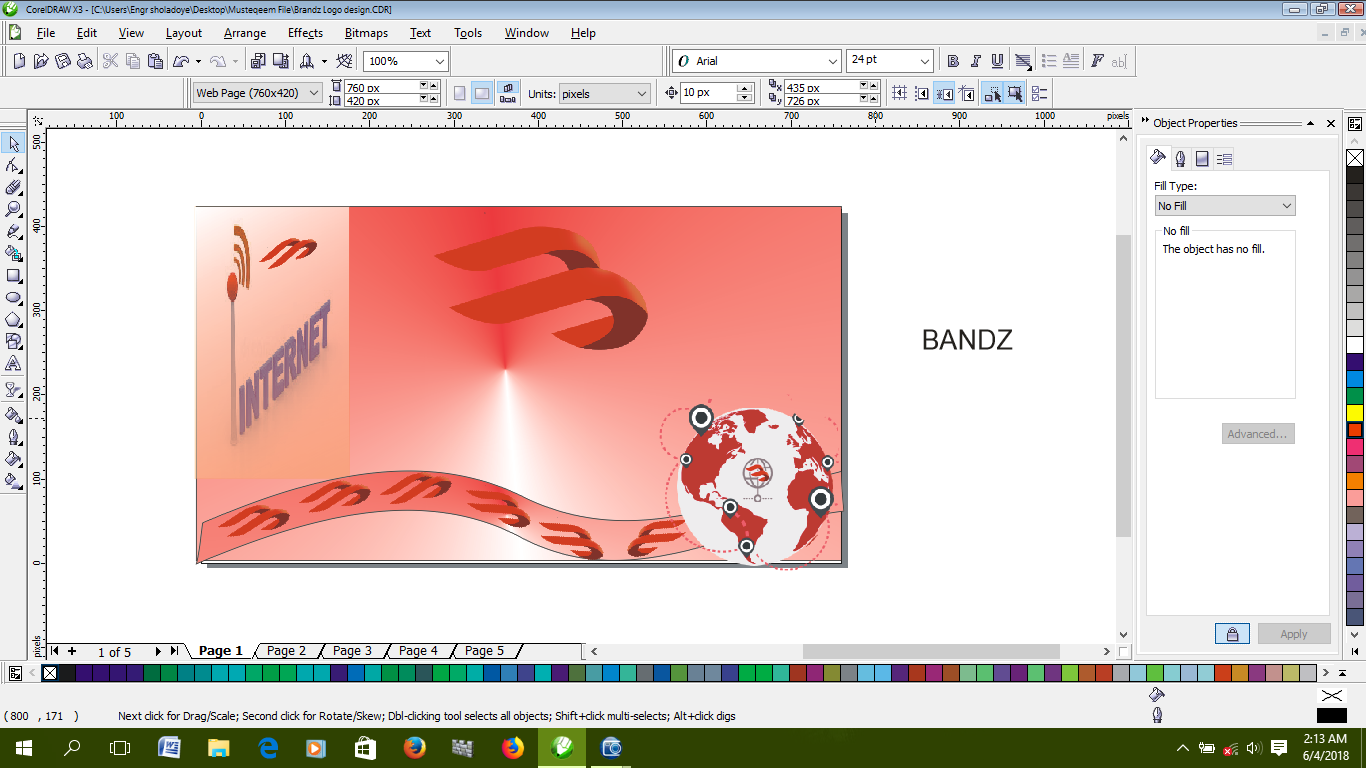Select the Pick tool
Screen dimensions: 1366x768
pyautogui.click(x=13, y=143)
